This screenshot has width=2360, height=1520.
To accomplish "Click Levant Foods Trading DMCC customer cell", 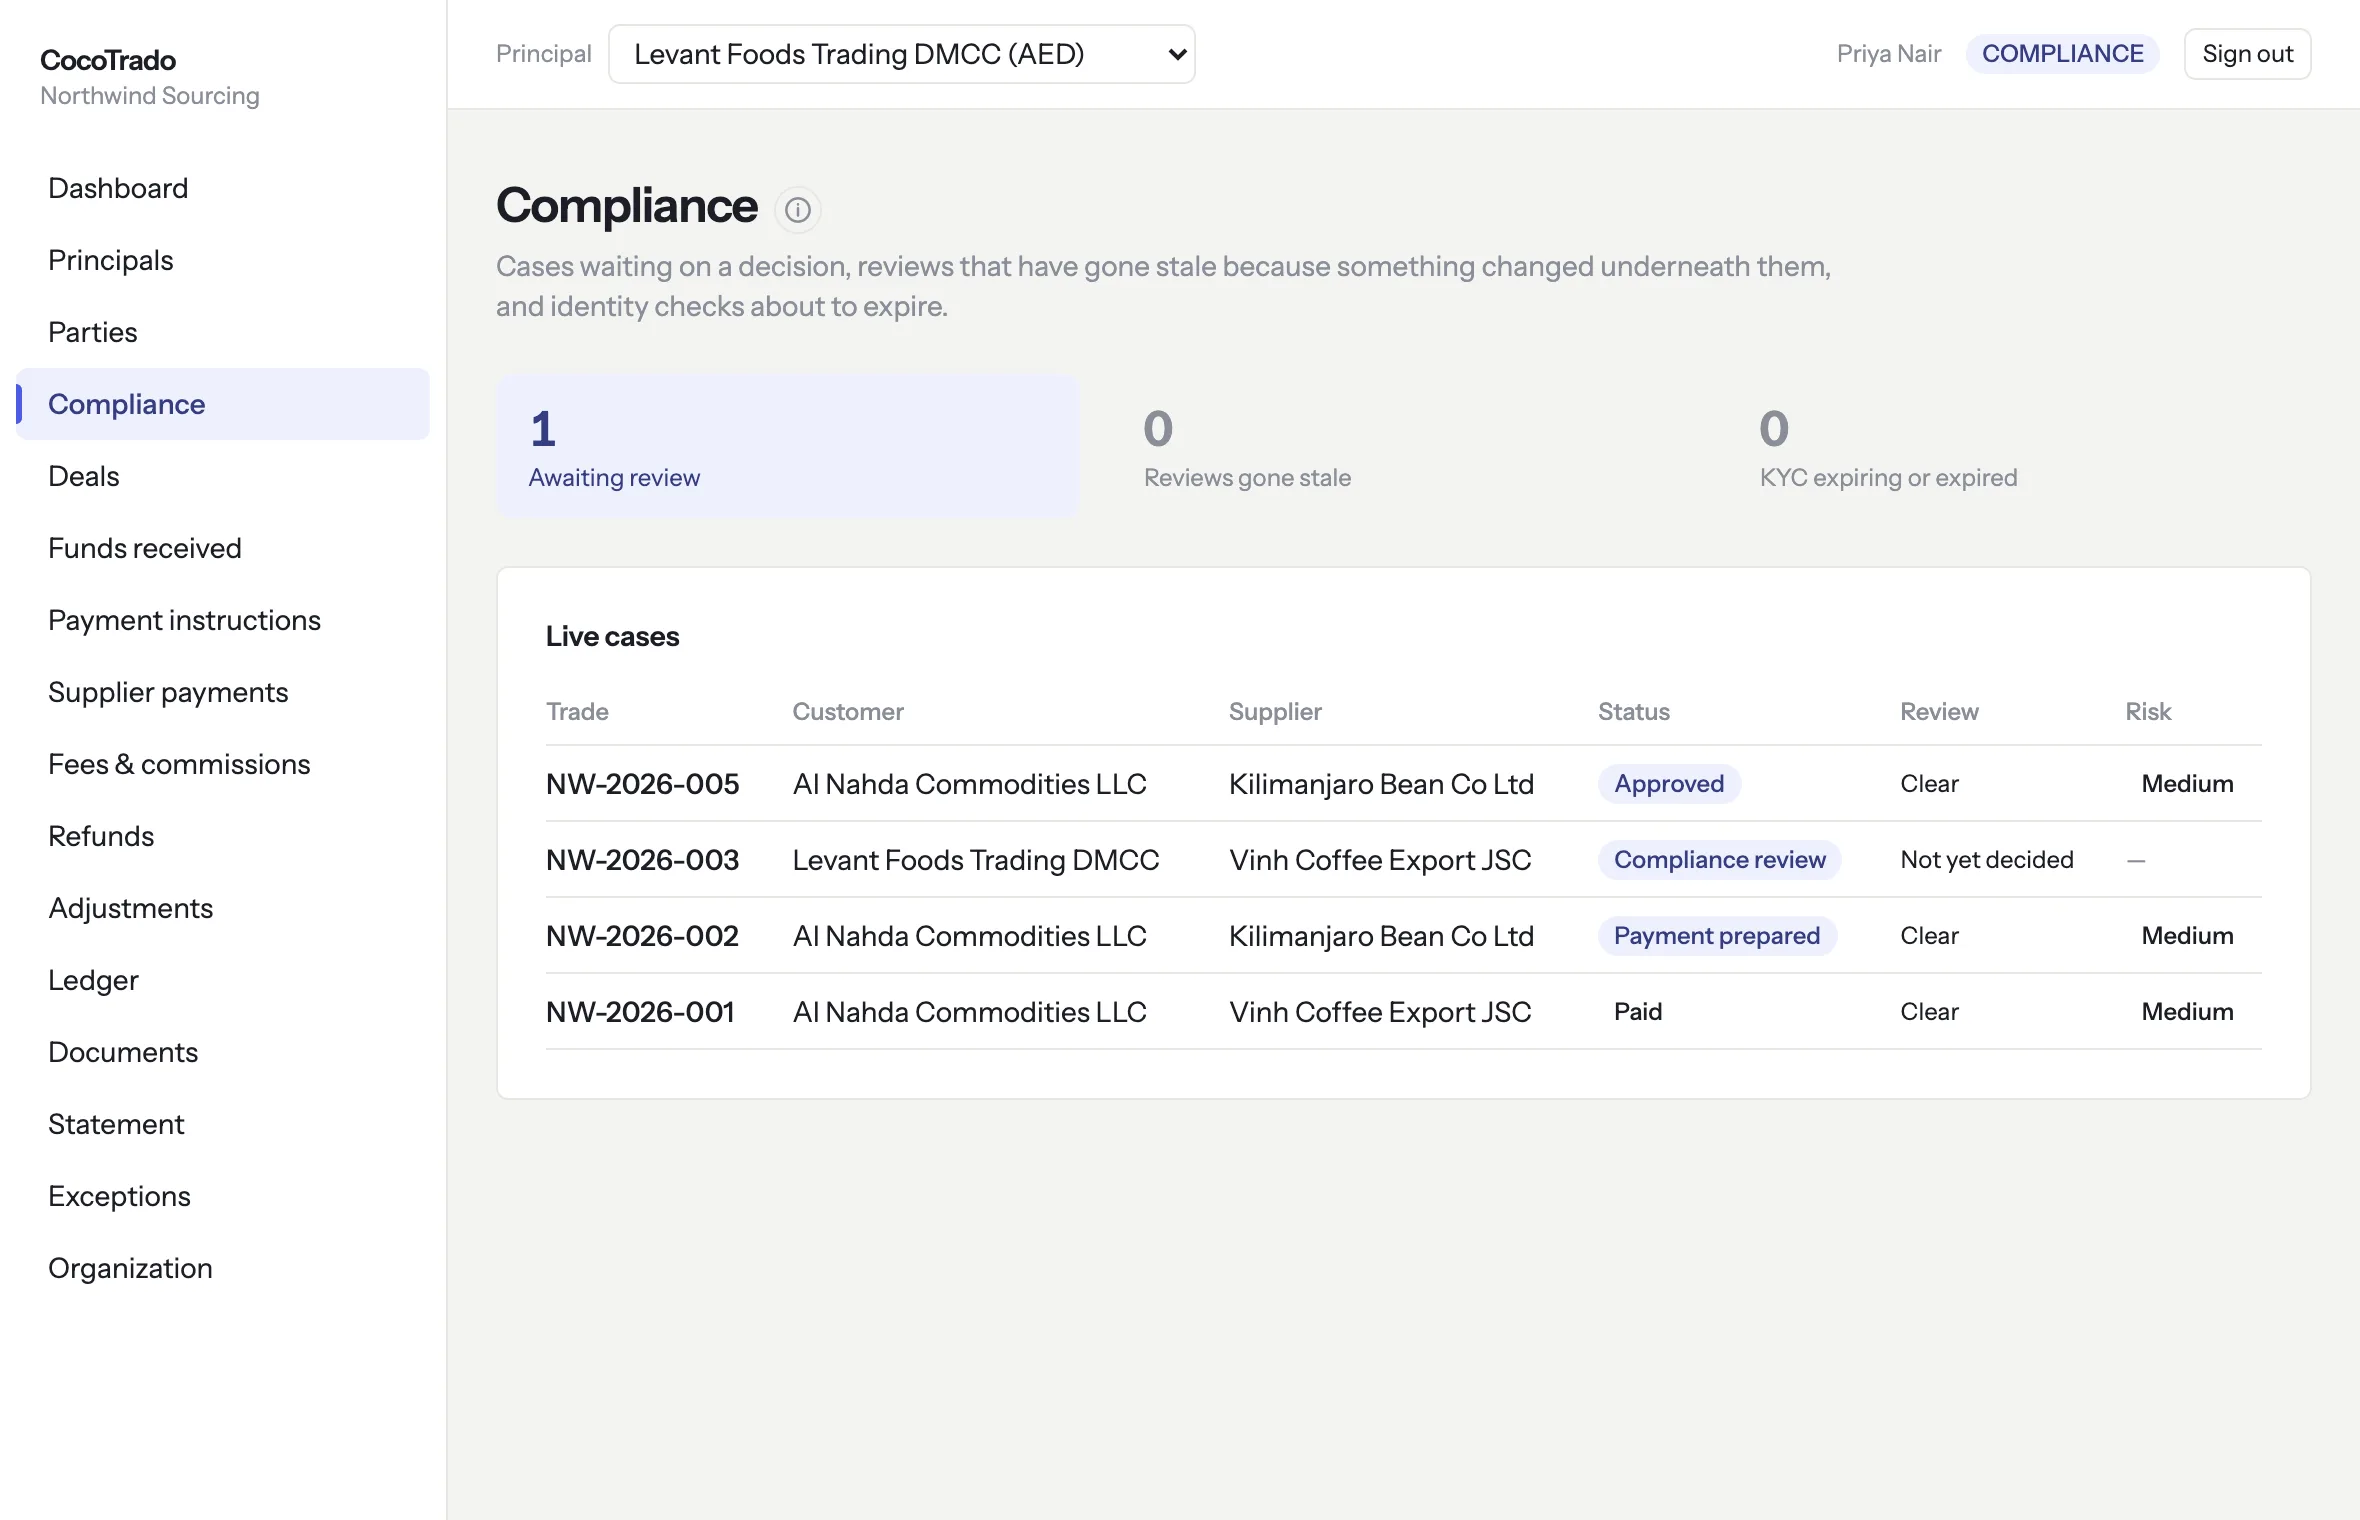I will pyautogui.click(x=975, y=860).
